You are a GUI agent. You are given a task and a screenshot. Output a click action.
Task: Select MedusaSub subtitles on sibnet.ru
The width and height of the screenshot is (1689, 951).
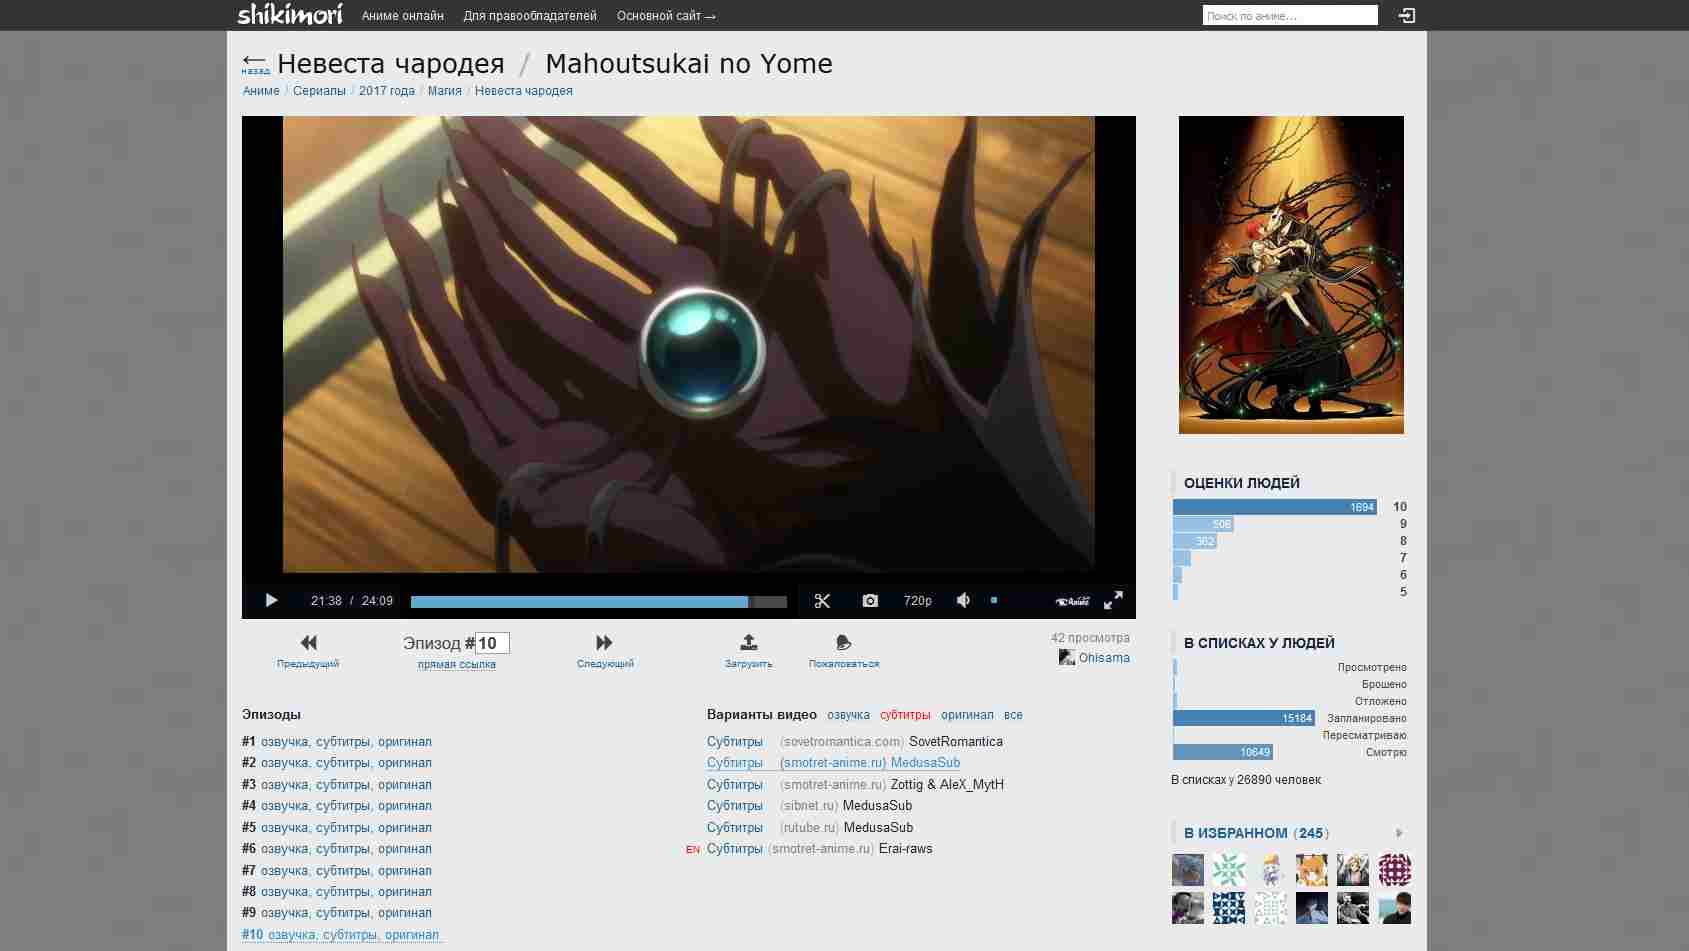[809, 806]
